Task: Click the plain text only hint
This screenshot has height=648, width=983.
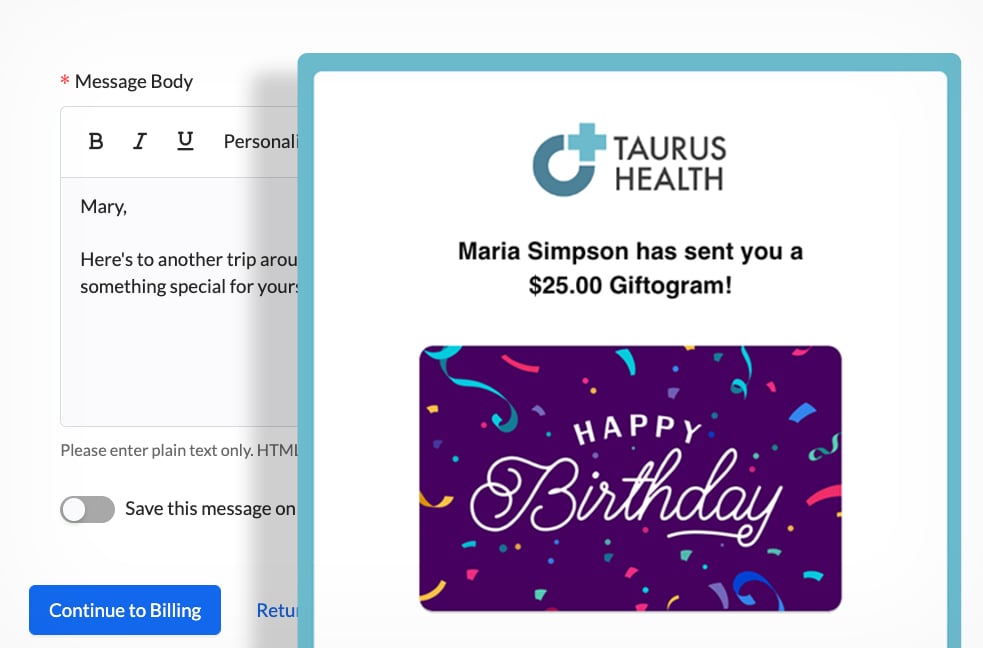Action: (x=179, y=450)
